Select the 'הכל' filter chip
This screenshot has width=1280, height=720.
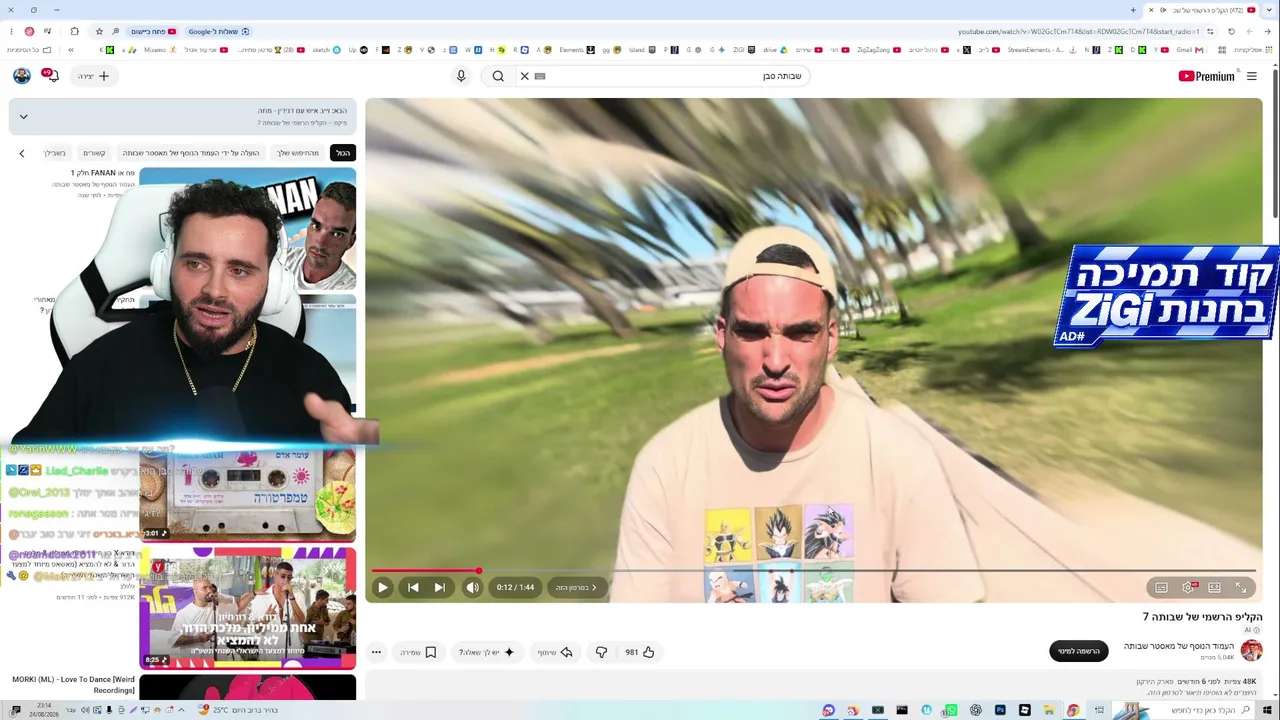pyautogui.click(x=343, y=153)
